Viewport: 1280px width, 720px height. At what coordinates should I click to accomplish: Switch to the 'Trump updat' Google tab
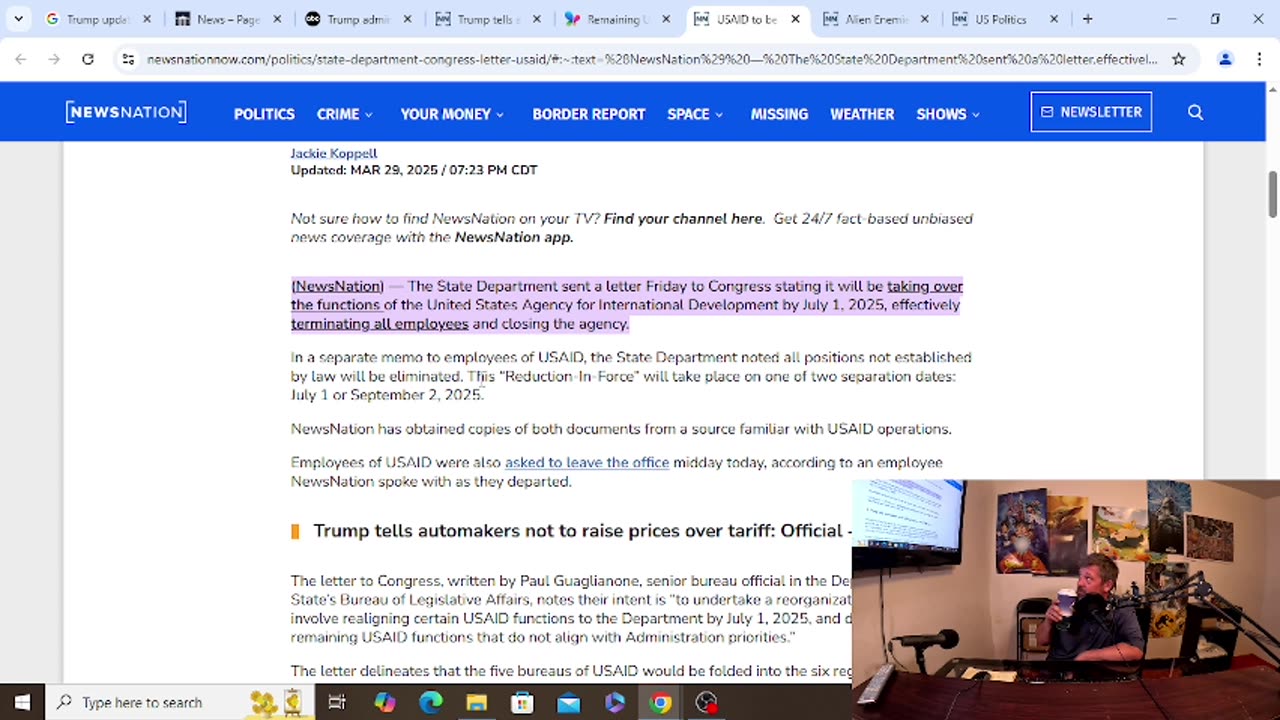pos(96,19)
